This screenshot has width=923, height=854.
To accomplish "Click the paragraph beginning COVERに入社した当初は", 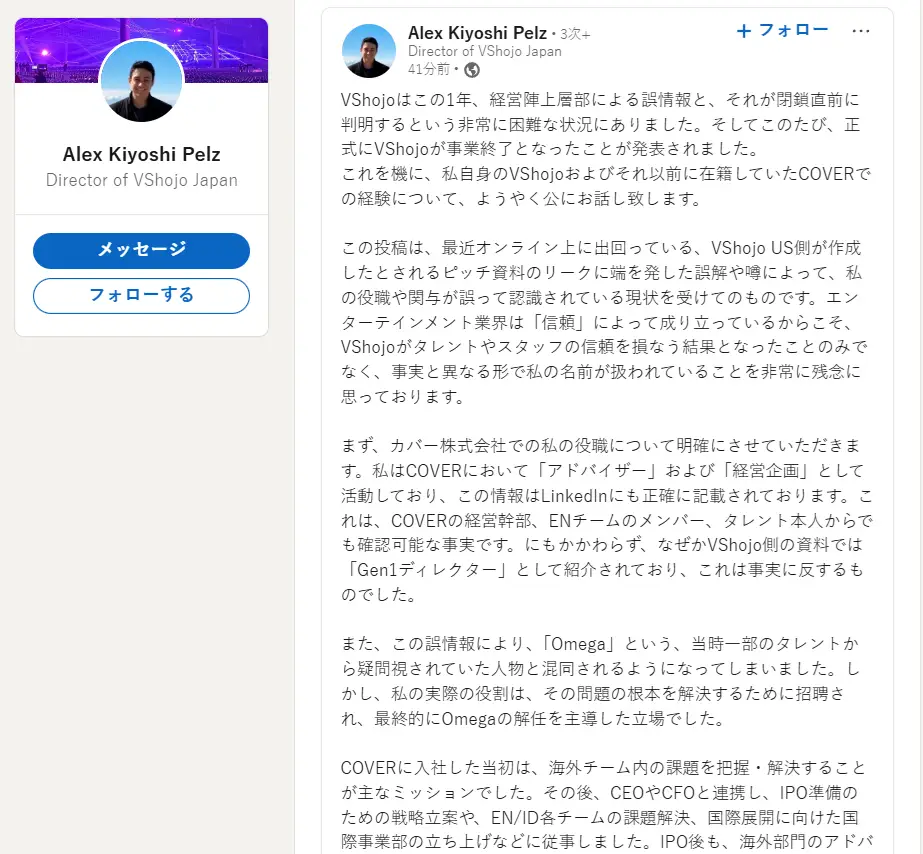I will click(x=606, y=805).
